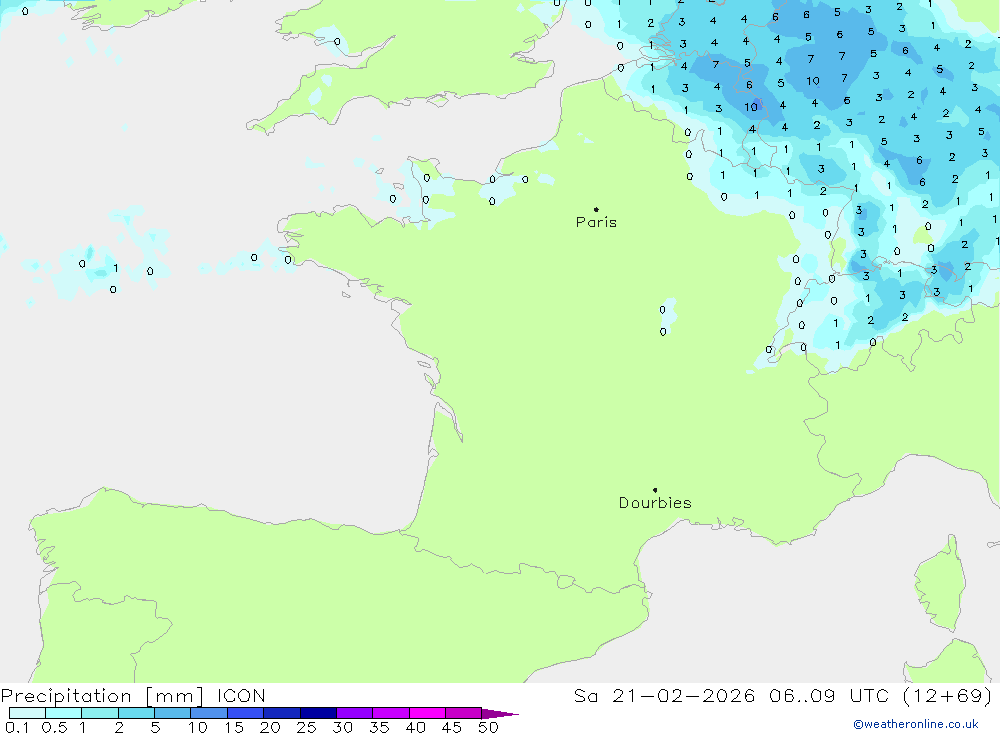Pick the purple legend swatch between 30 and 35
The width and height of the screenshot is (1000, 733).
tap(354, 713)
